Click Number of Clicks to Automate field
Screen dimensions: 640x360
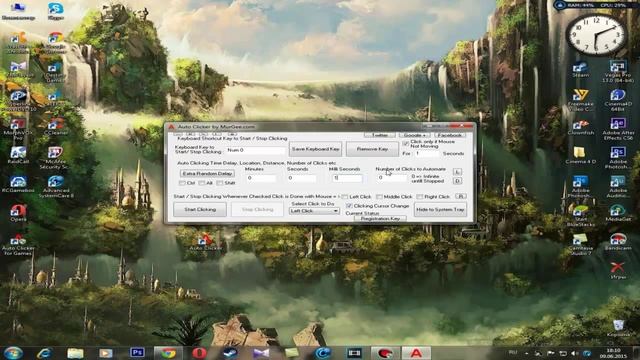point(391,178)
